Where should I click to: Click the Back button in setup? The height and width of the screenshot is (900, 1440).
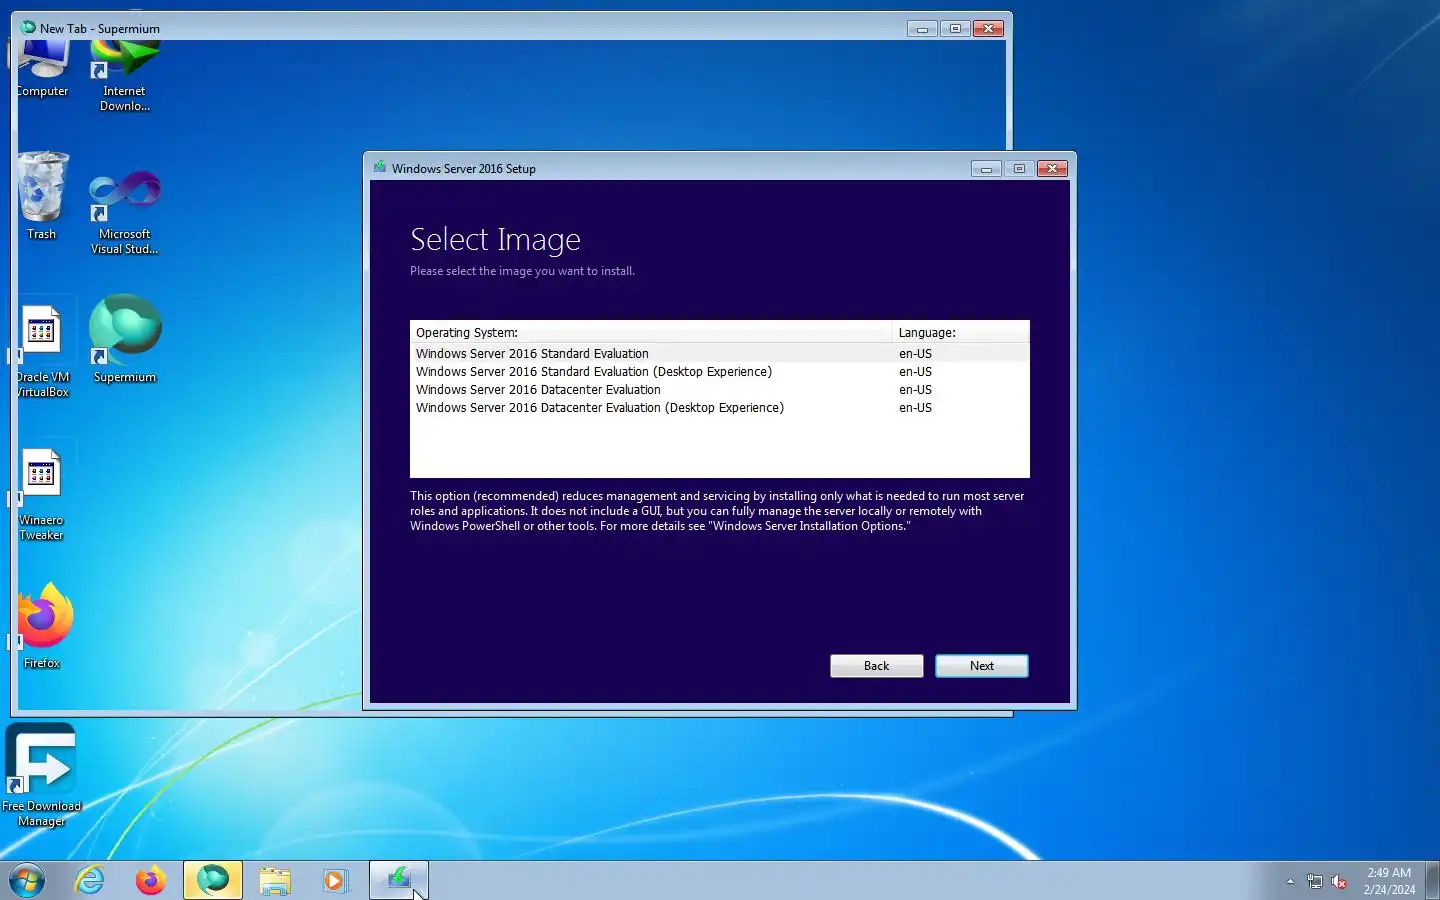pyautogui.click(x=876, y=666)
